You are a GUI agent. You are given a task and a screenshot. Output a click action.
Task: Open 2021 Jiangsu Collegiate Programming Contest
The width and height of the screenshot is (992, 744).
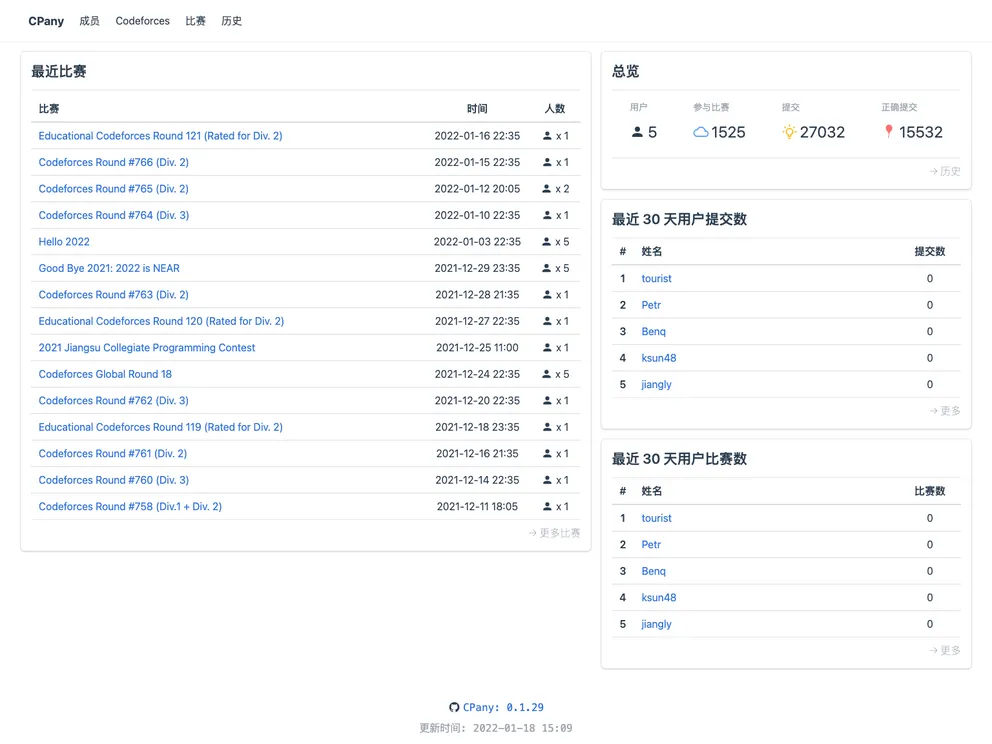(146, 348)
